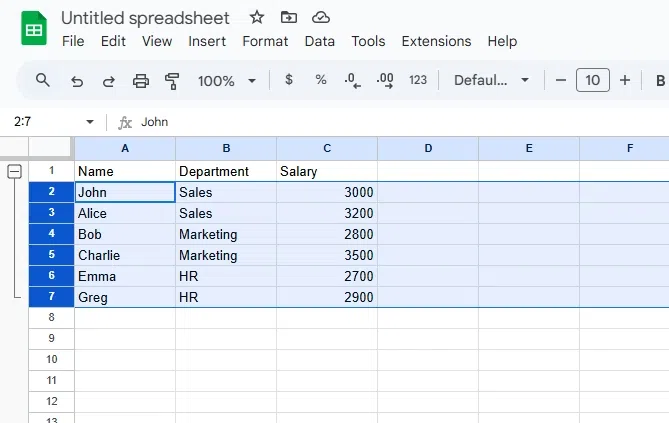Screen dimensions: 669x423
Task: Collapse the row group with minus toggle
Action: click(15, 171)
